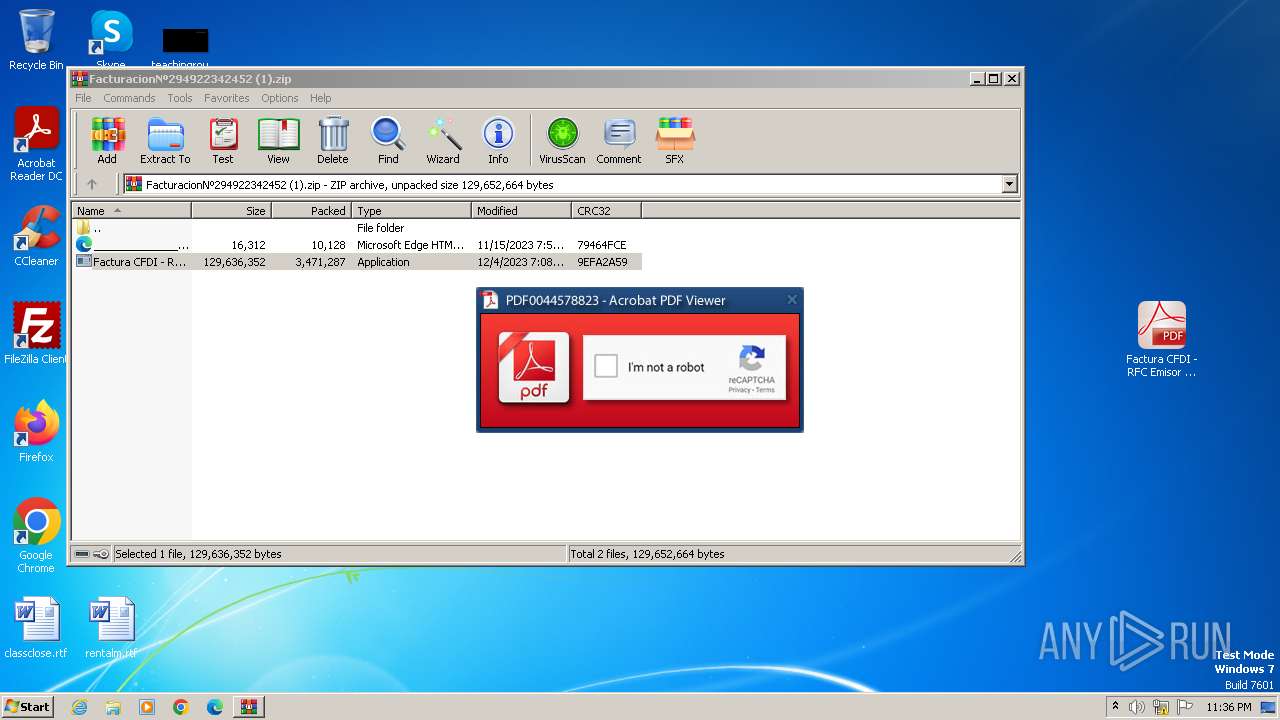Open the Help menu

pos(320,98)
